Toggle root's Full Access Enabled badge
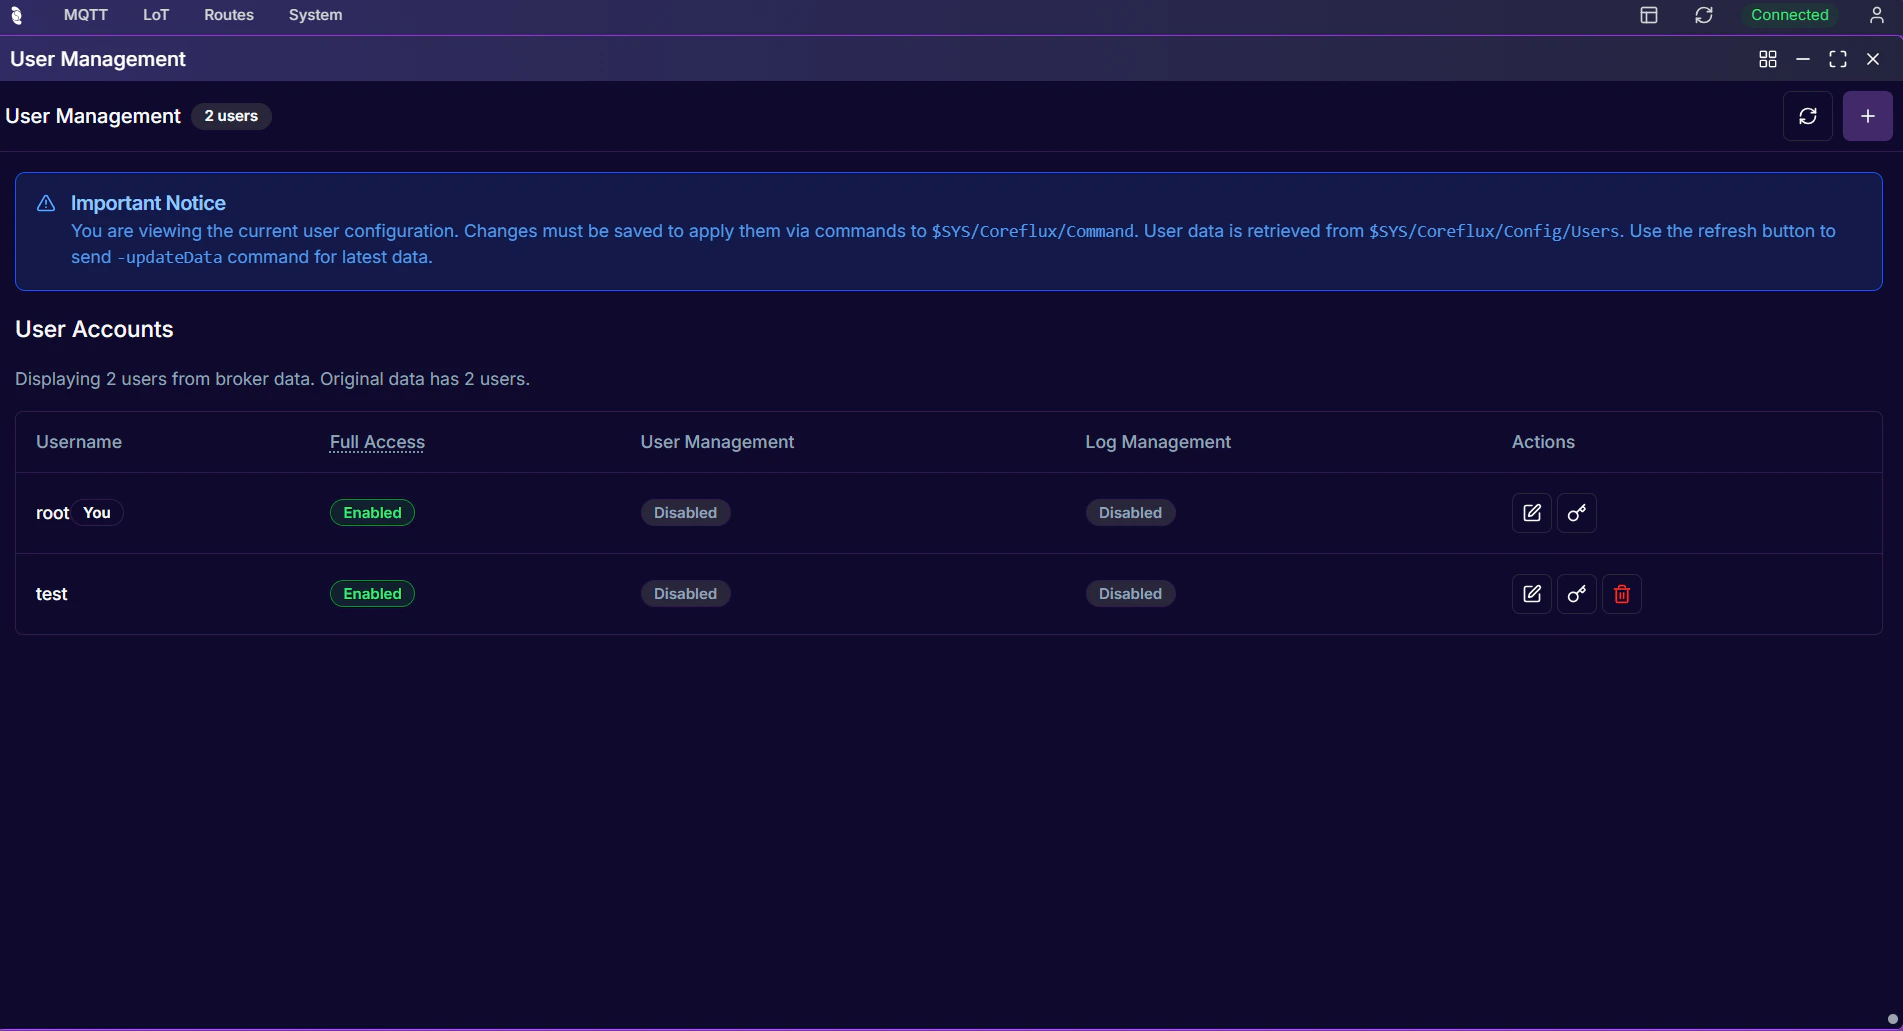Image resolution: width=1903 pixels, height=1031 pixels. 371,512
